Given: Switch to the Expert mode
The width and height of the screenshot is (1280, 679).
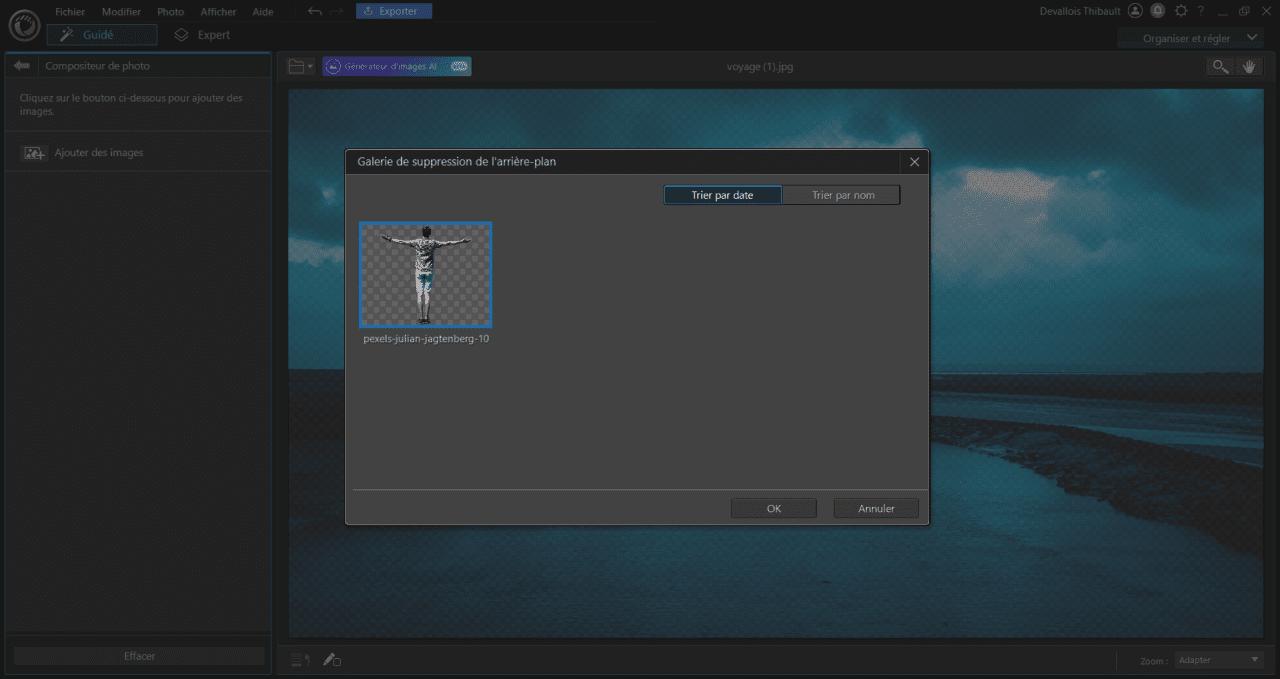Looking at the screenshot, I should [x=203, y=34].
